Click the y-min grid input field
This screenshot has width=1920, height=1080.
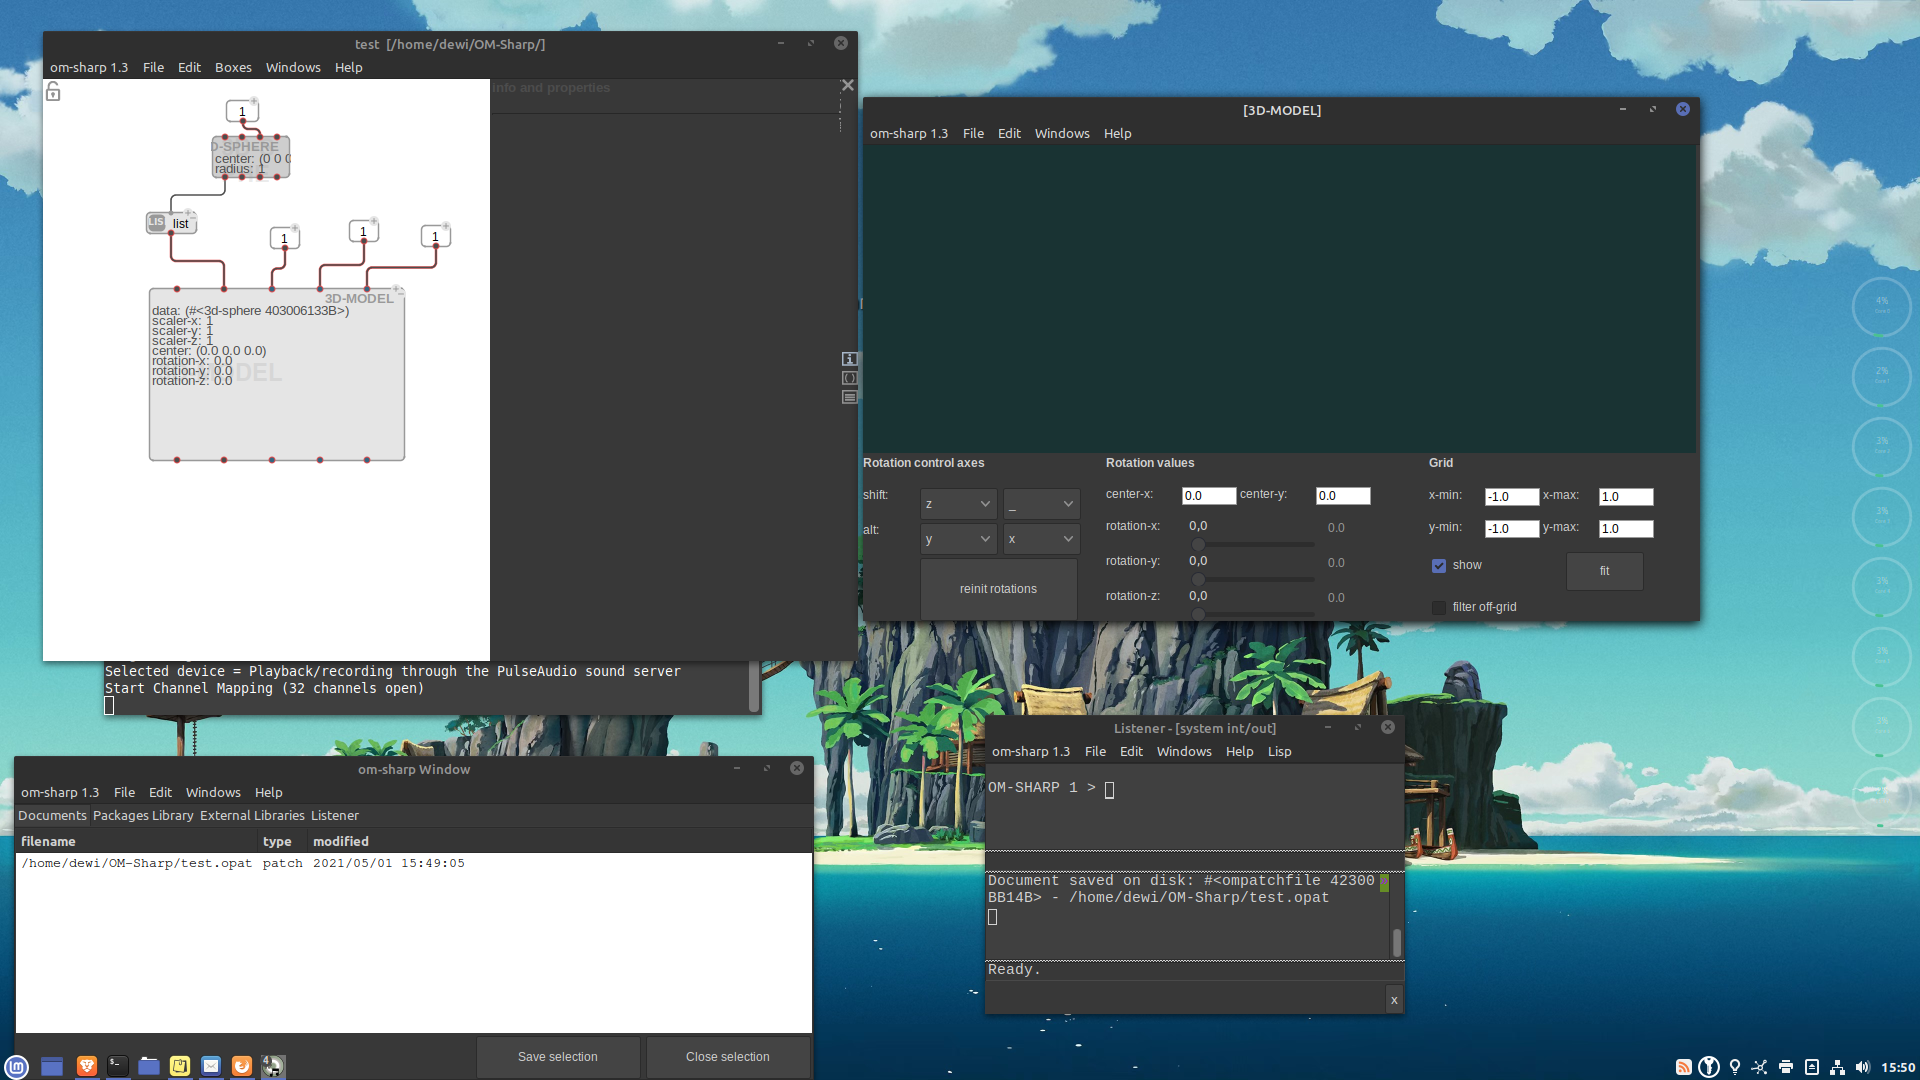[1512, 529]
